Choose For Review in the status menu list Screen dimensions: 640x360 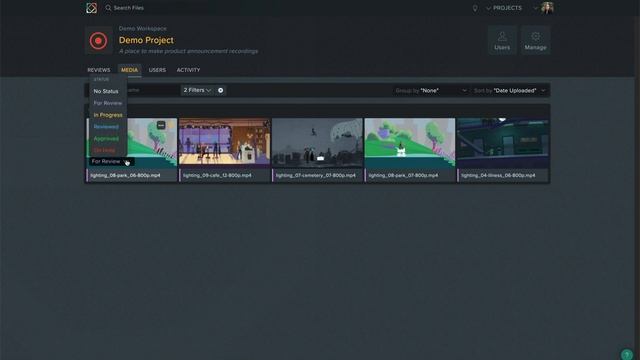pyautogui.click(x=108, y=103)
